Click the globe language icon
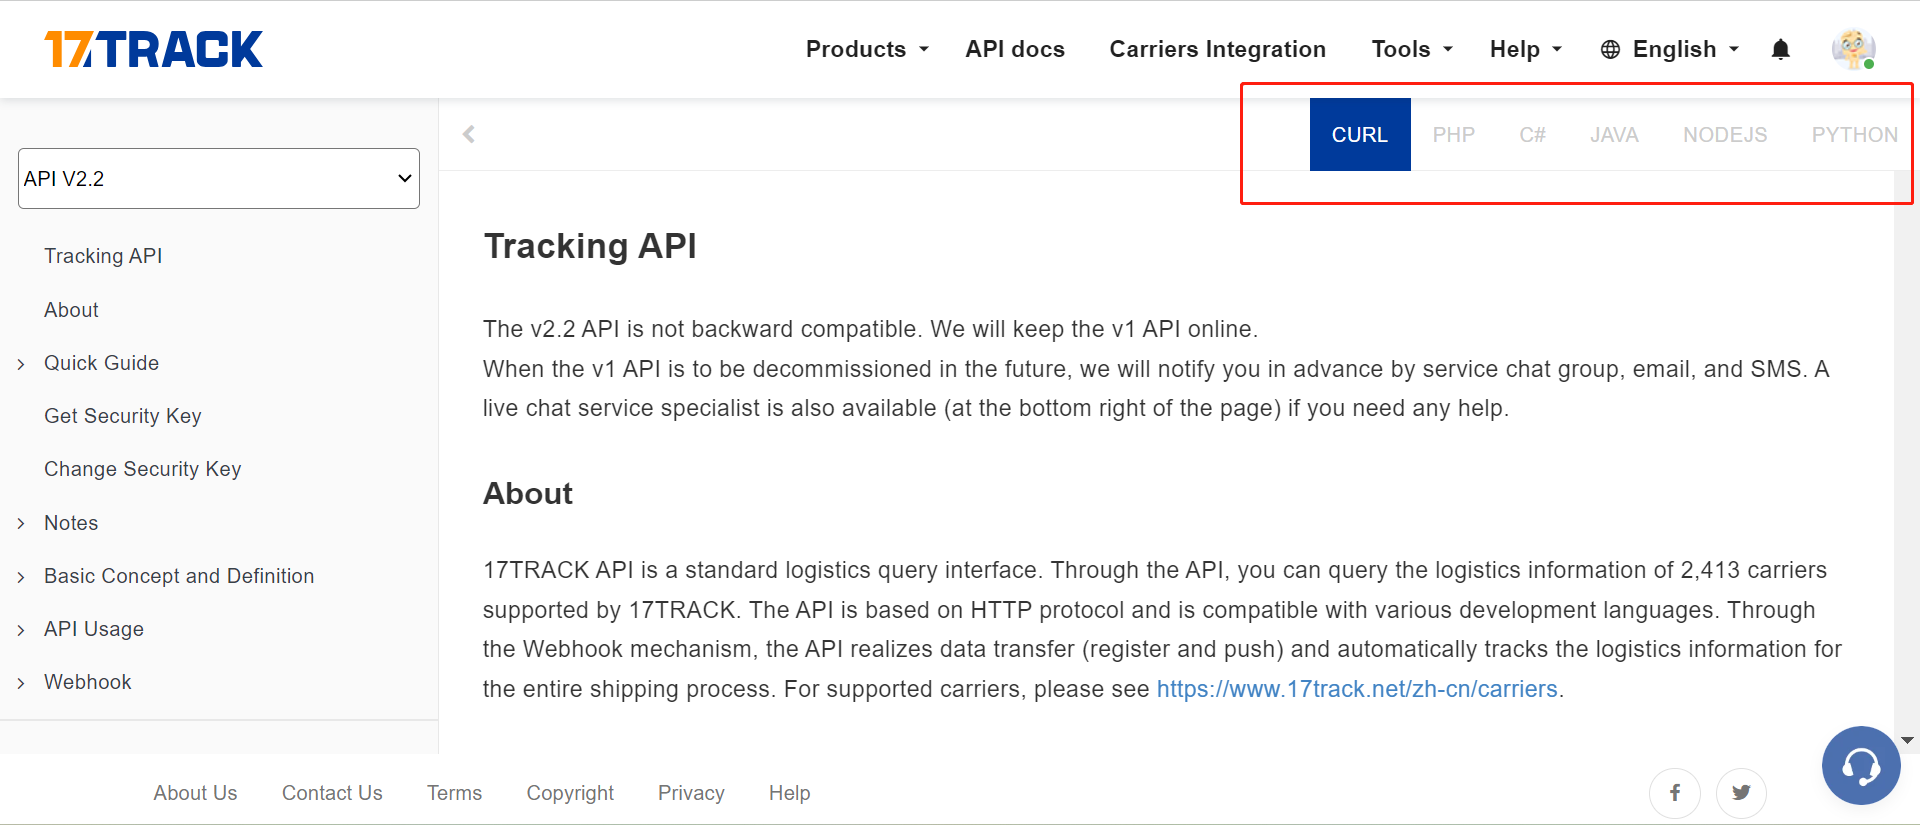This screenshot has width=1921, height=825. 1610,49
